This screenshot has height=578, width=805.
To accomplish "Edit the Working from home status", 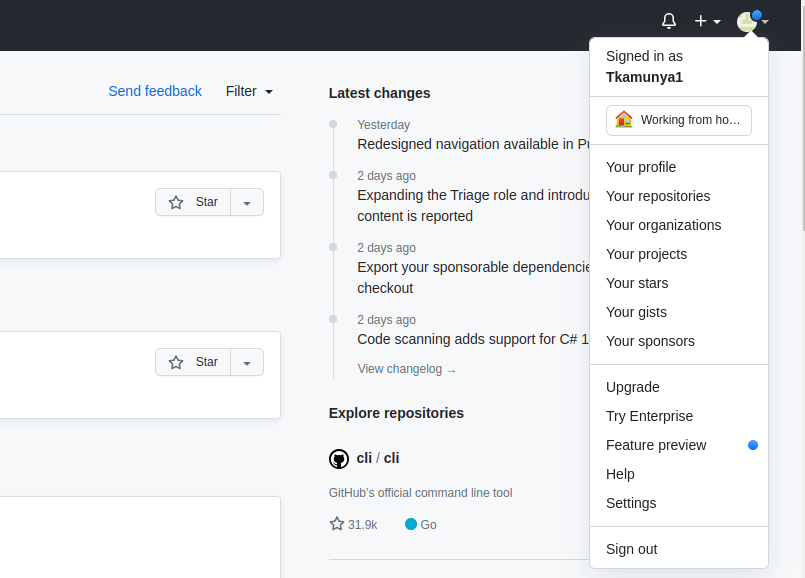I will pos(679,120).
